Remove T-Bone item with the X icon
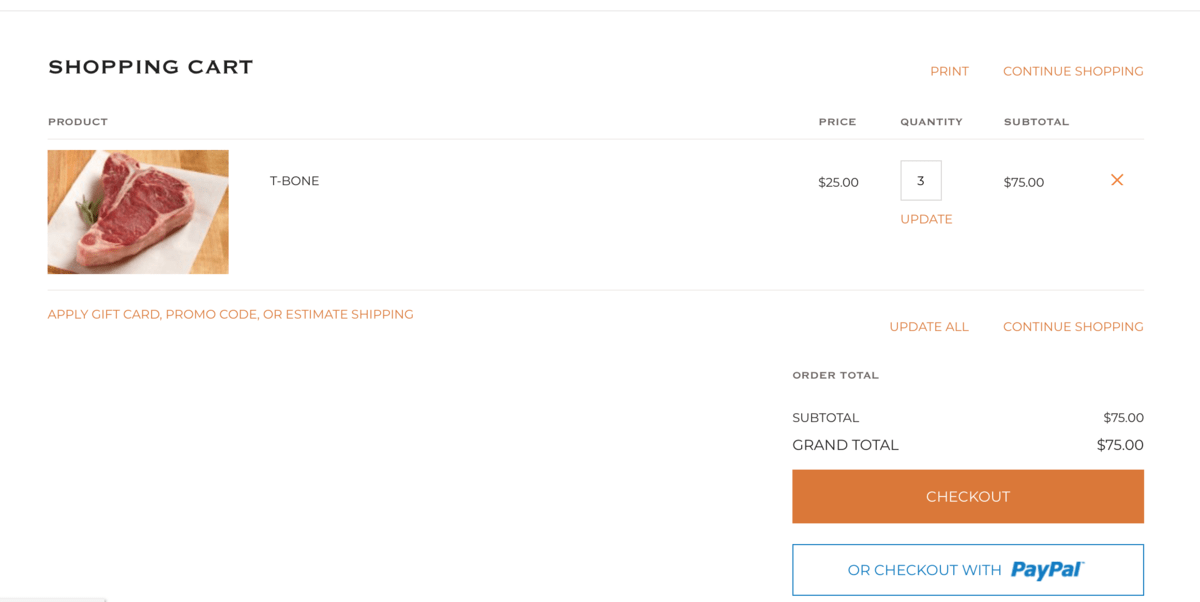The image size is (1200, 602). pos(1117,180)
